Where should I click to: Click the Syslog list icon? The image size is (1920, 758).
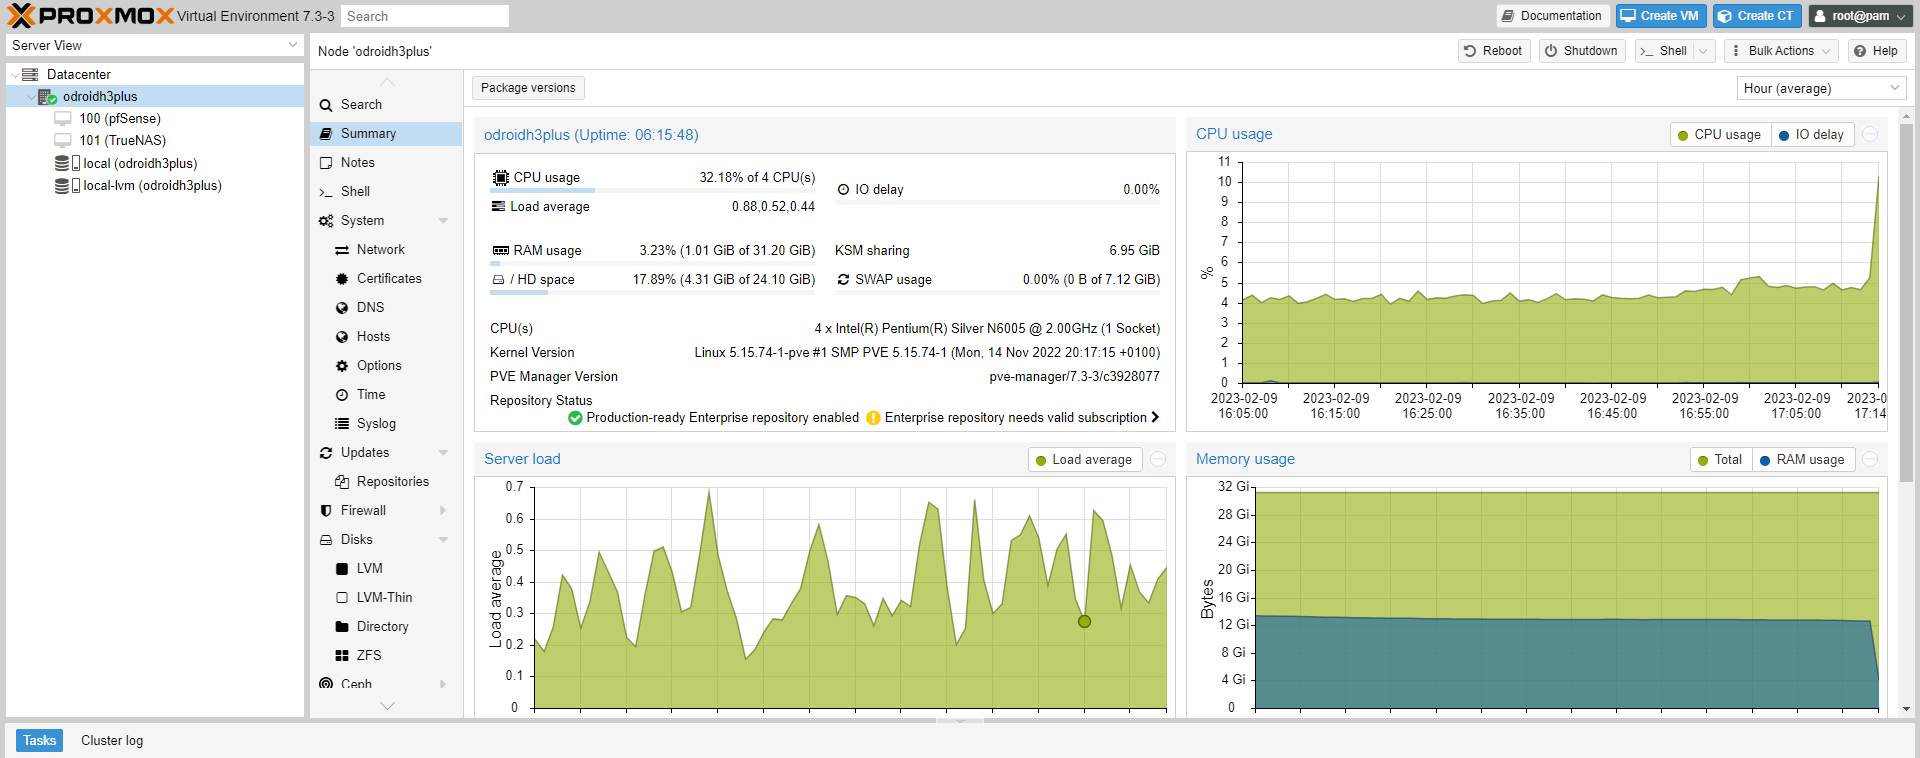342,424
